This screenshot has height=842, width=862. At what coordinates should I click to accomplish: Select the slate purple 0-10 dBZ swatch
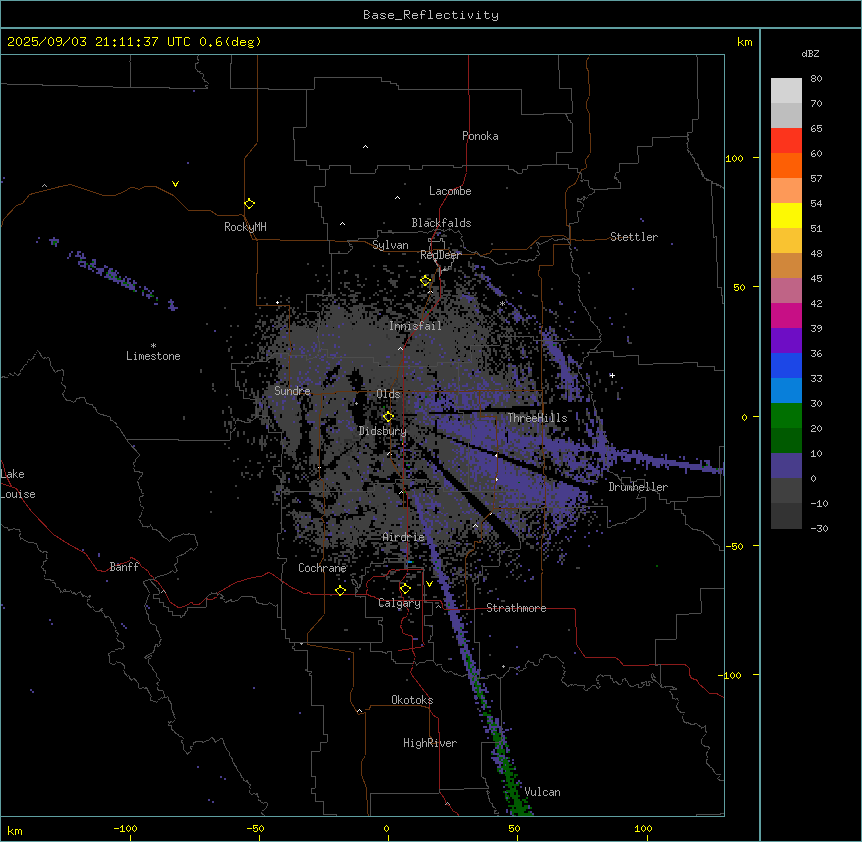pos(786,466)
